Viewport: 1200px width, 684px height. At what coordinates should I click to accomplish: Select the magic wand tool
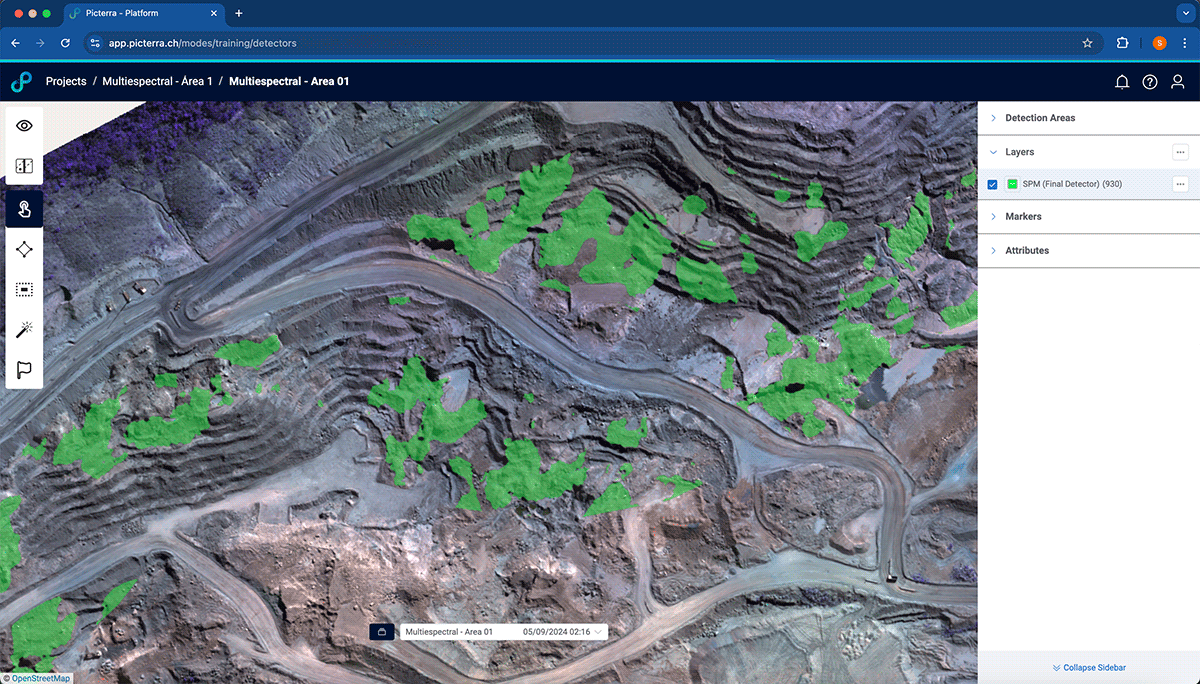pyautogui.click(x=24, y=330)
